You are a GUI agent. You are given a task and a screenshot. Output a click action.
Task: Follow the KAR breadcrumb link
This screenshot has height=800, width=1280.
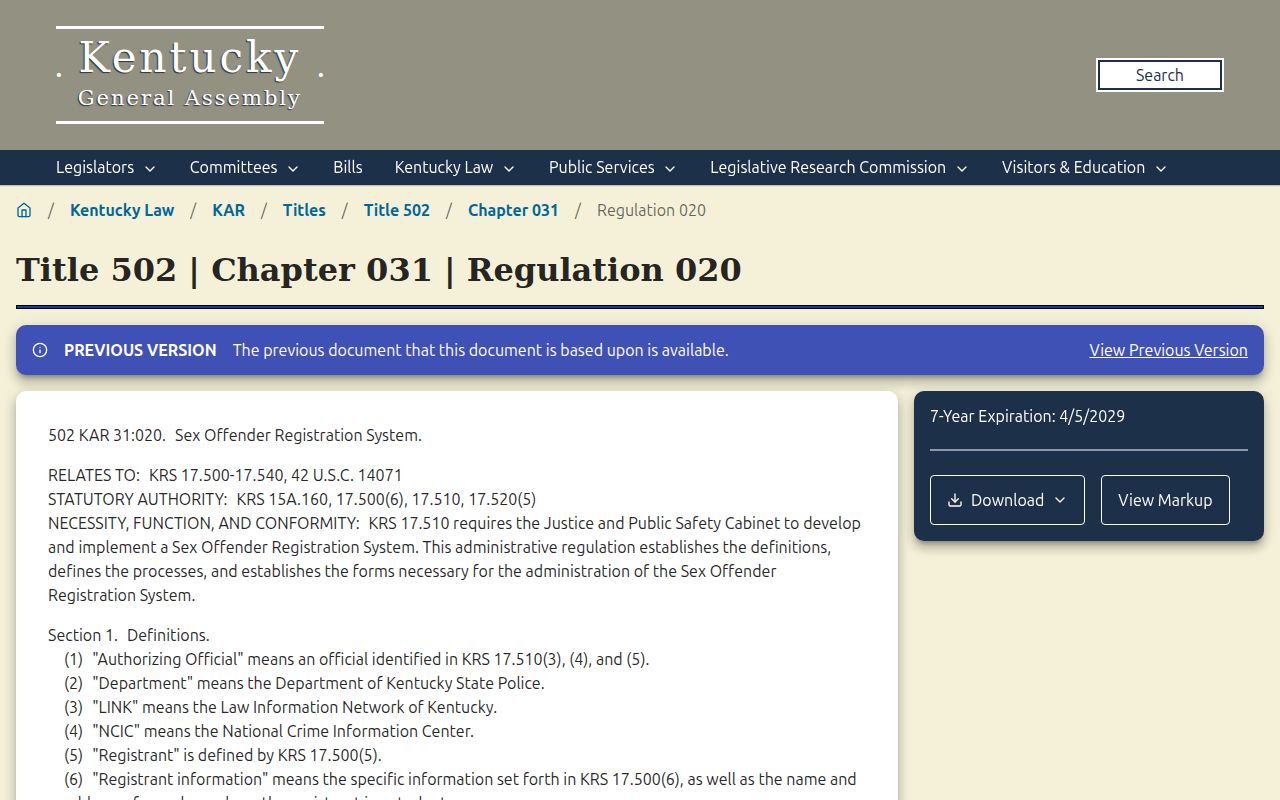228,210
